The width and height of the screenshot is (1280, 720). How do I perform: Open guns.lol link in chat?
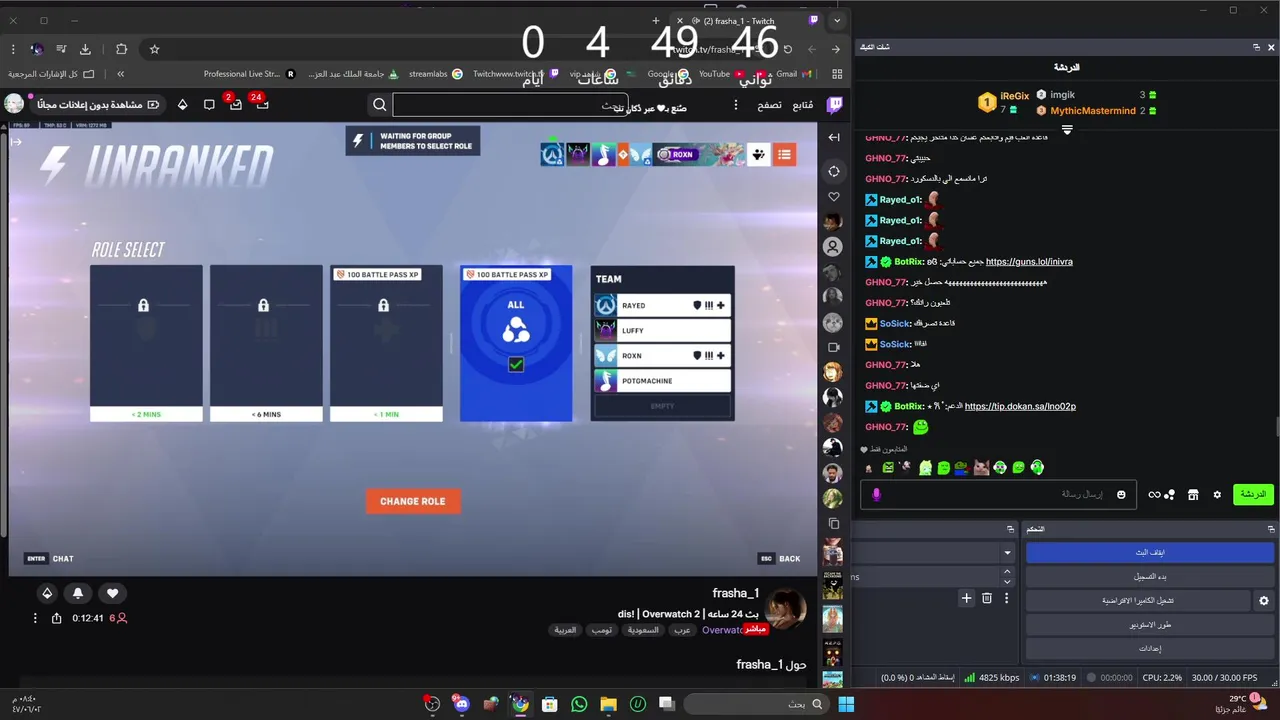1029,262
